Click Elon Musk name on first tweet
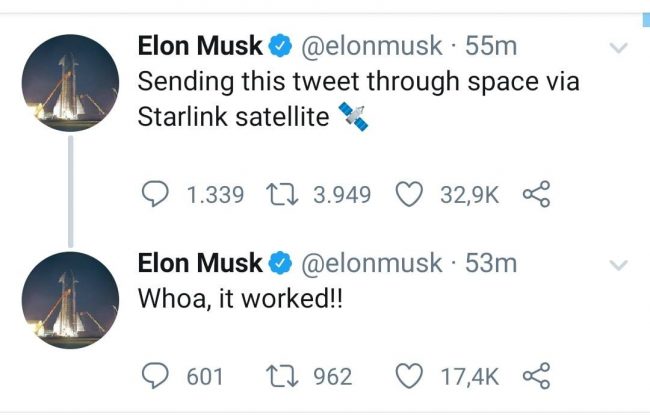 click(200, 46)
